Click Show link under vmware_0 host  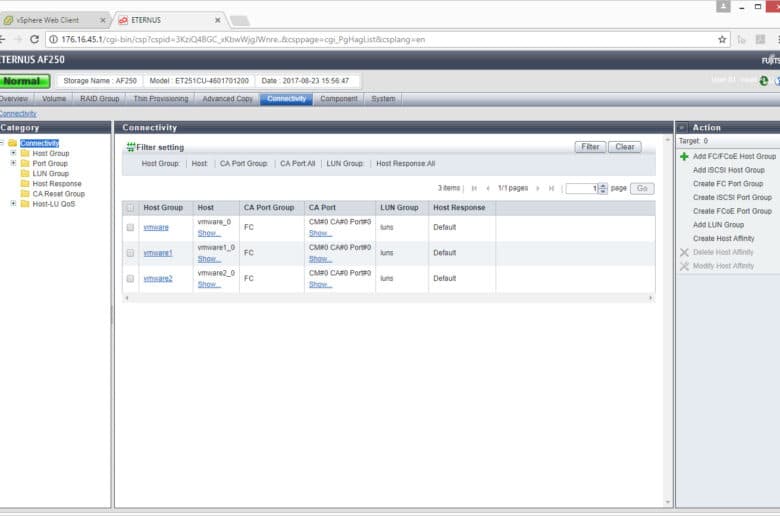209,233
